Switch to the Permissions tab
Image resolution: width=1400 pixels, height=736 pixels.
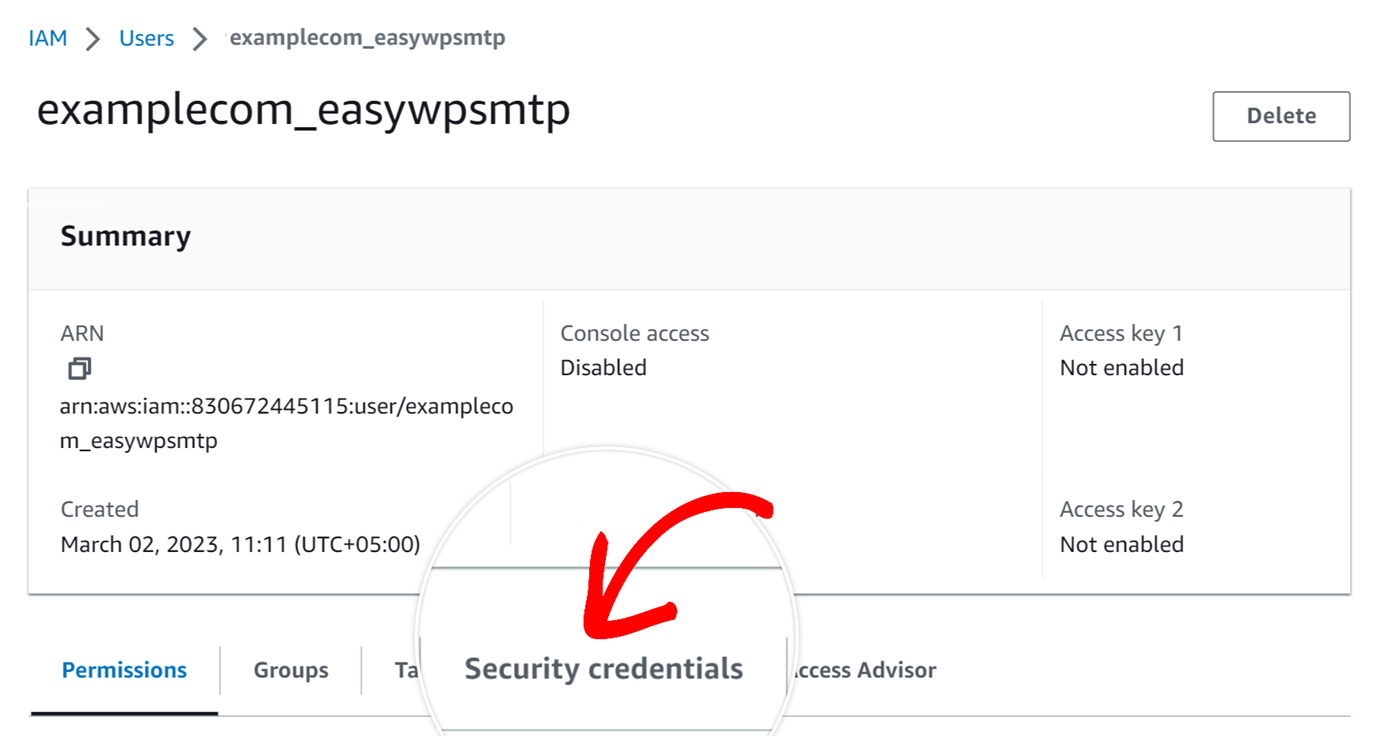pyautogui.click(x=124, y=669)
